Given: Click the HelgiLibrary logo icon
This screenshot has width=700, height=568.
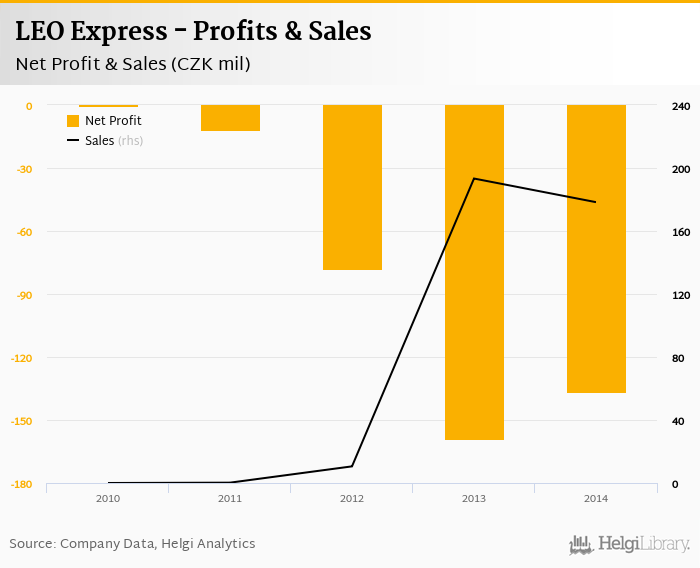Looking at the screenshot, I should point(581,544).
